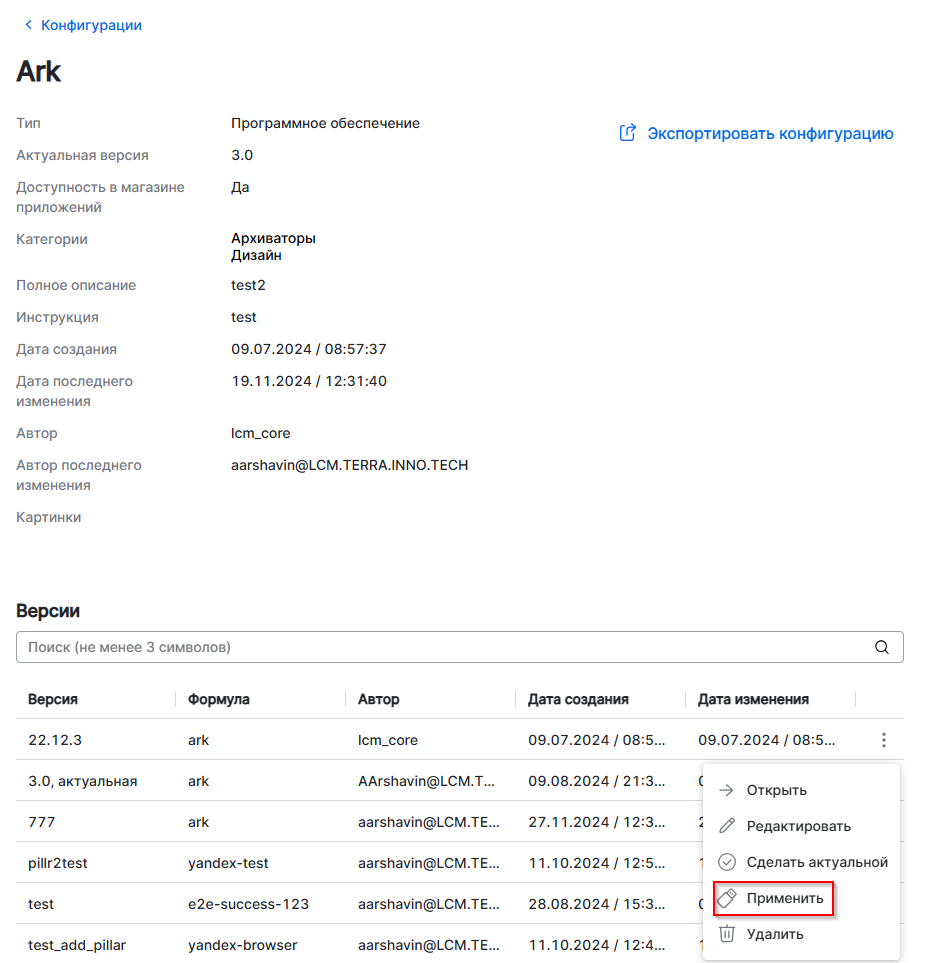Focus the versions search input field

(x=440, y=647)
